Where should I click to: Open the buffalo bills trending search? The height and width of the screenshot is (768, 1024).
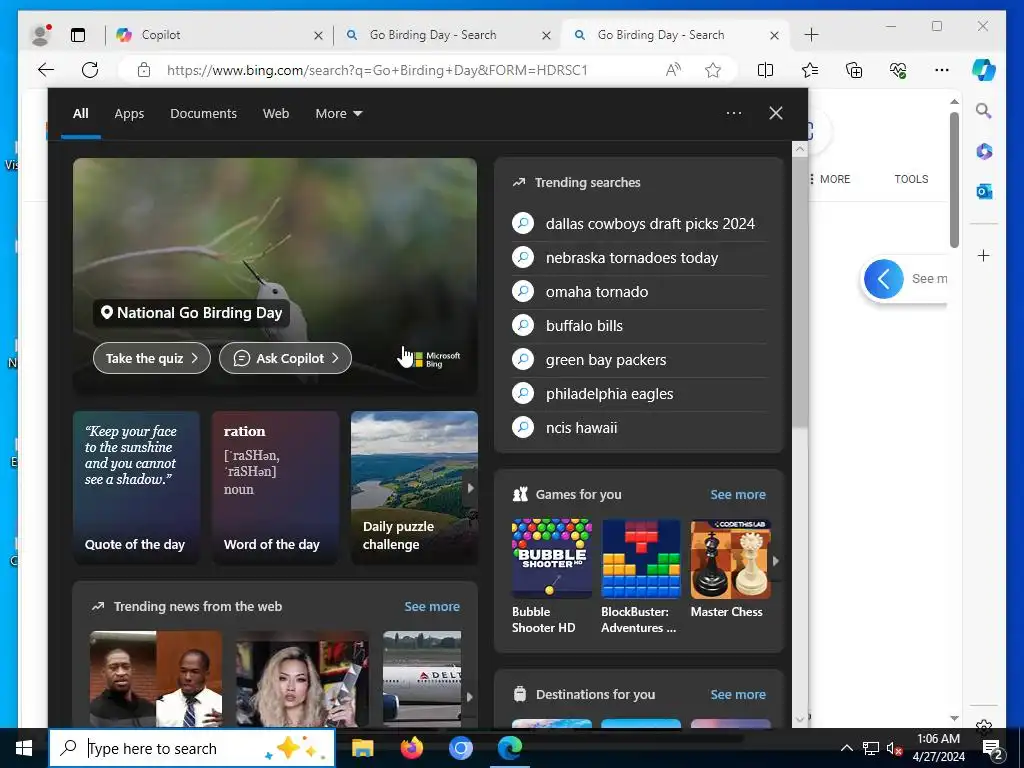[639, 326]
